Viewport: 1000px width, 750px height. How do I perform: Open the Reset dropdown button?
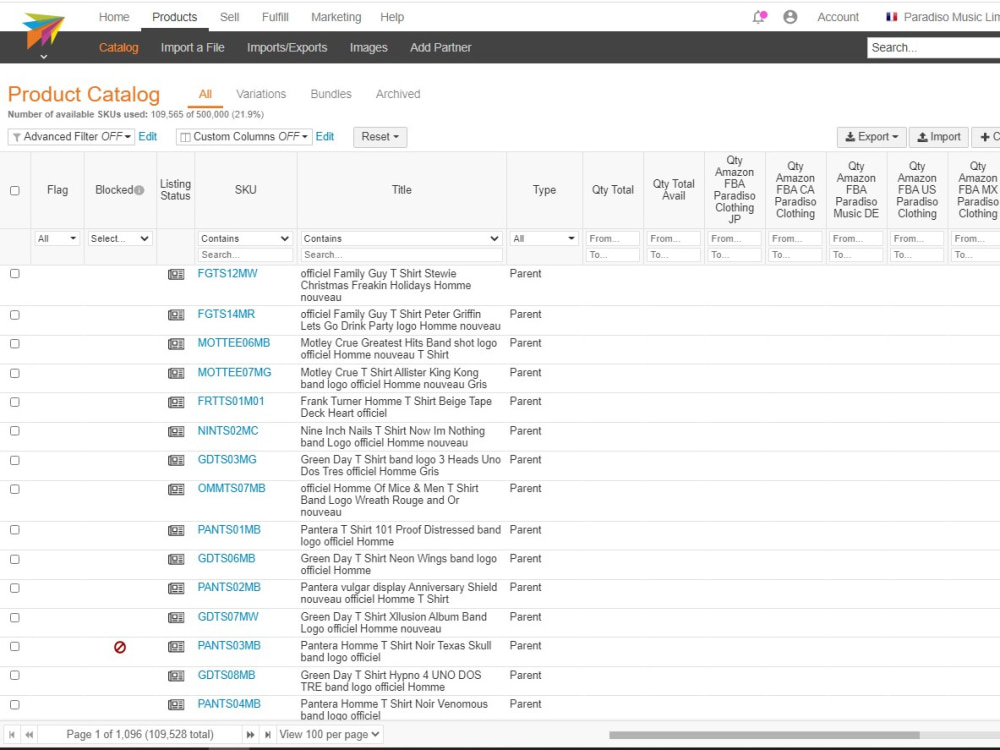(x=380, y=136)
